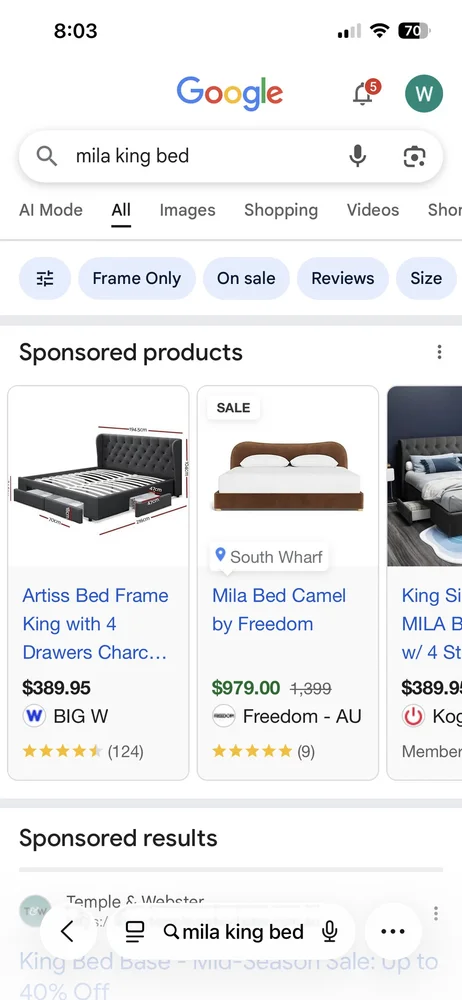Open Artiss Bed Frame King product link

[x=96, y=624]
